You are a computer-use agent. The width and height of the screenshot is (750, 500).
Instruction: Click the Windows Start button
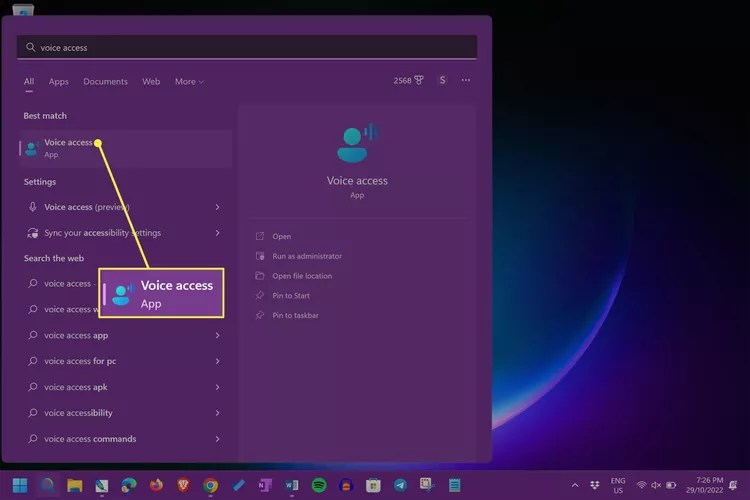[20, 485]
